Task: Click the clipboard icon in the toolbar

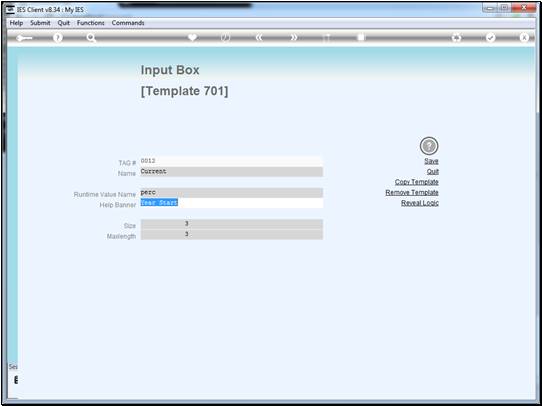Action: pos(361,38)
